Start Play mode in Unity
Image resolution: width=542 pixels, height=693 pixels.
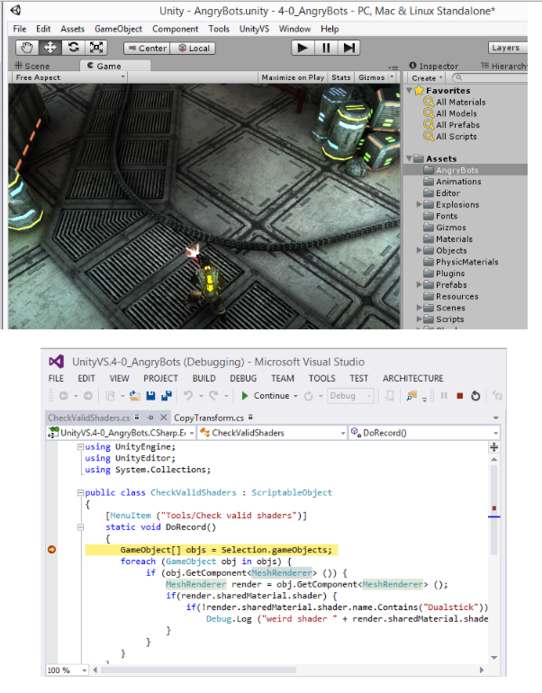(303, 47)
